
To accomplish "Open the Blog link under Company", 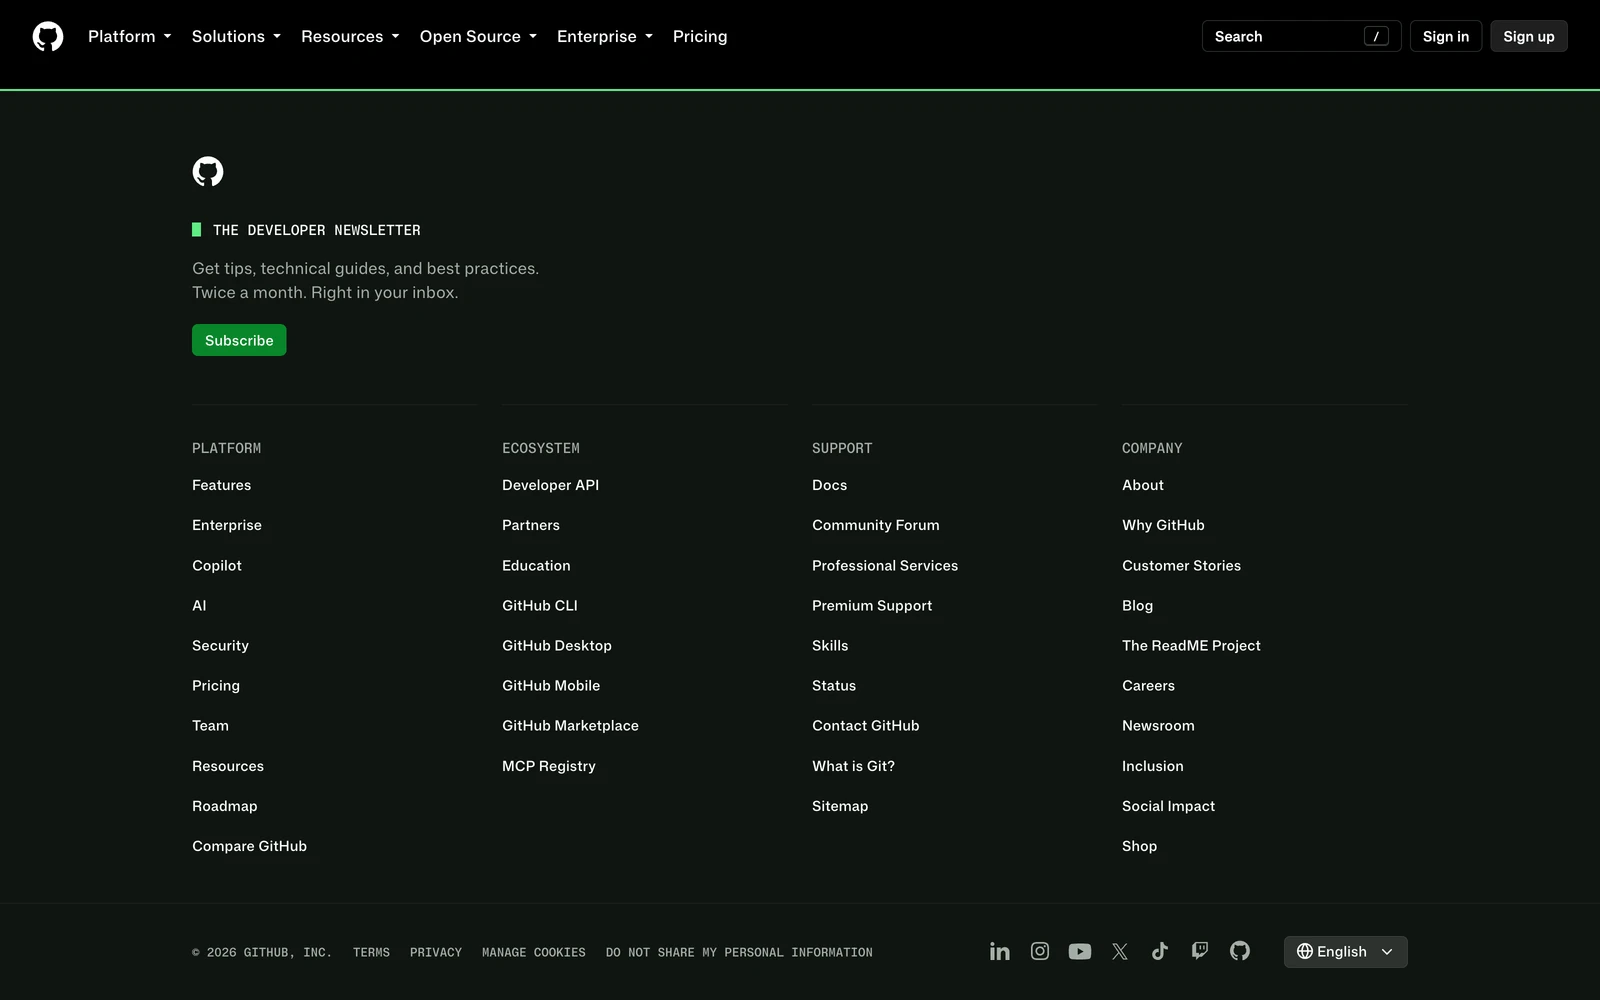I will click(1138, 605).
